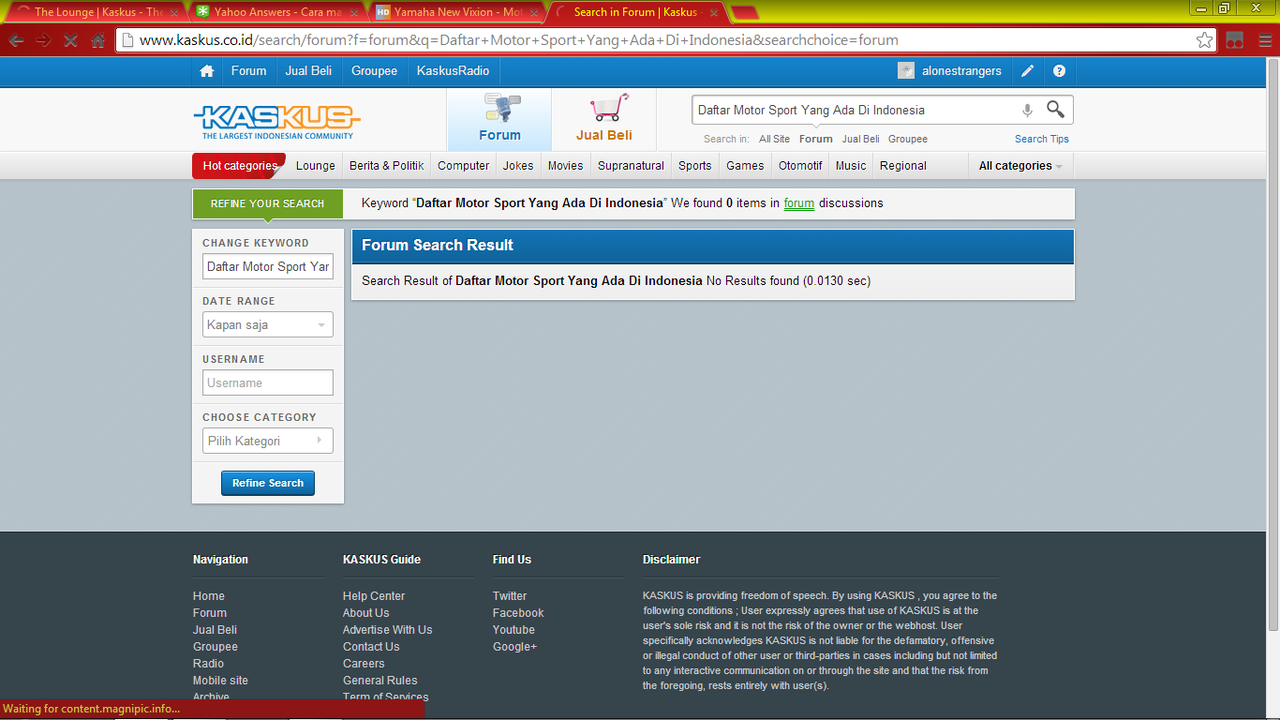
Task: Click the Kaskus home icon in top bar
Action: (207, 71)
